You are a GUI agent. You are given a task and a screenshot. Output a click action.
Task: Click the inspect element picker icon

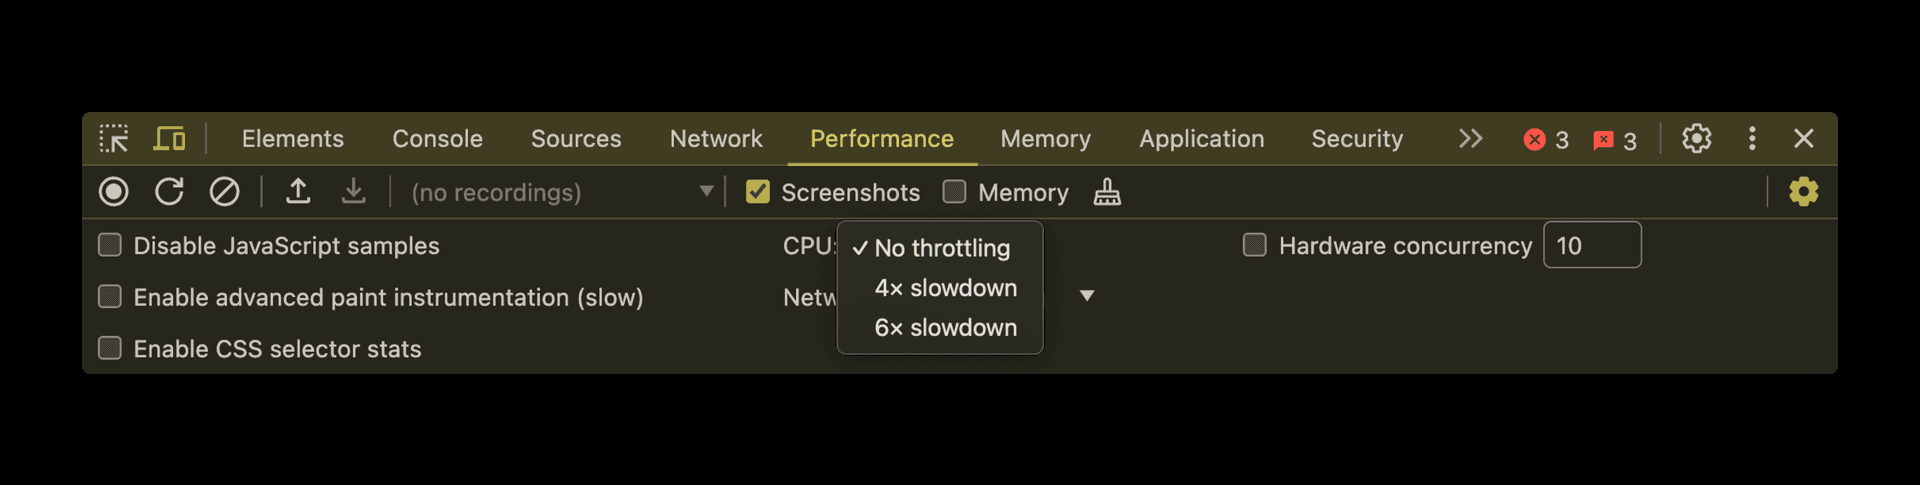tap(114, 138)
